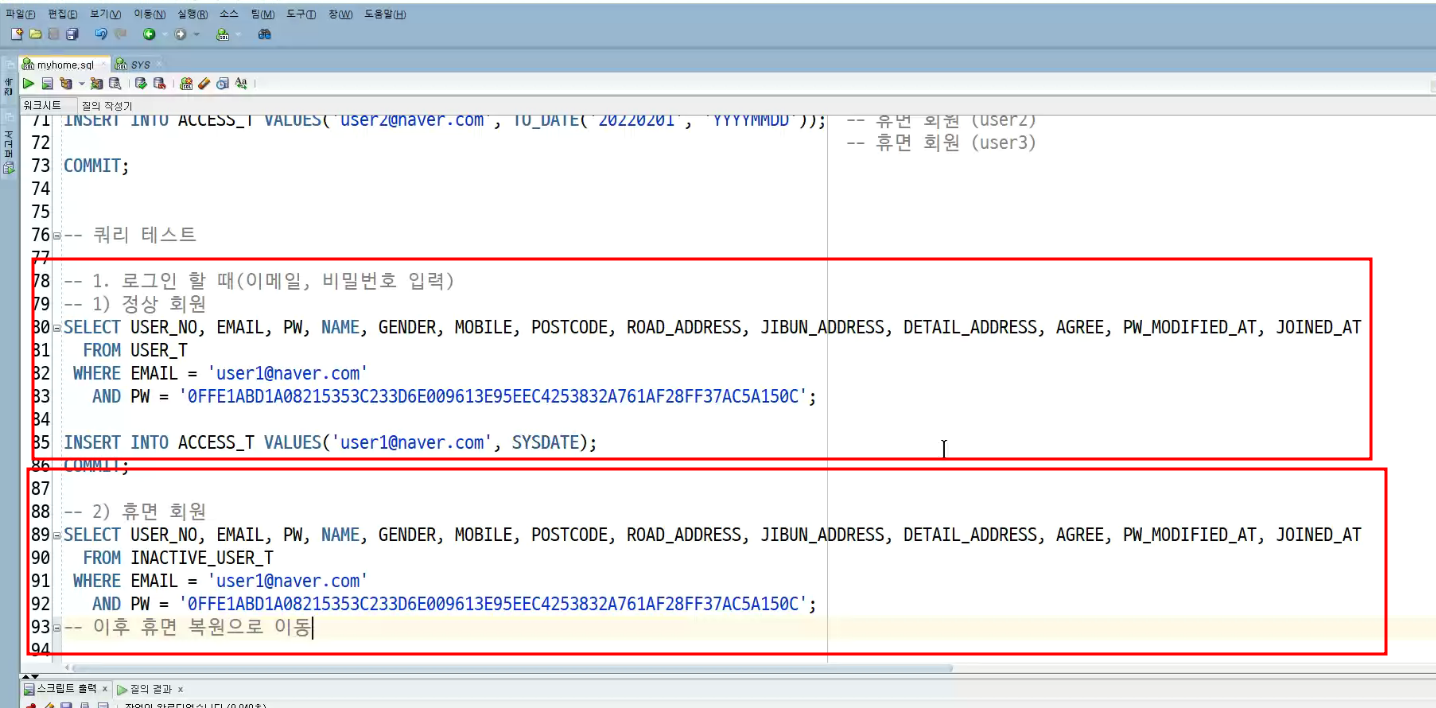Switch to the 스크립트 출력 tab
1436x708 pixels.
click(x=66, y=689)
